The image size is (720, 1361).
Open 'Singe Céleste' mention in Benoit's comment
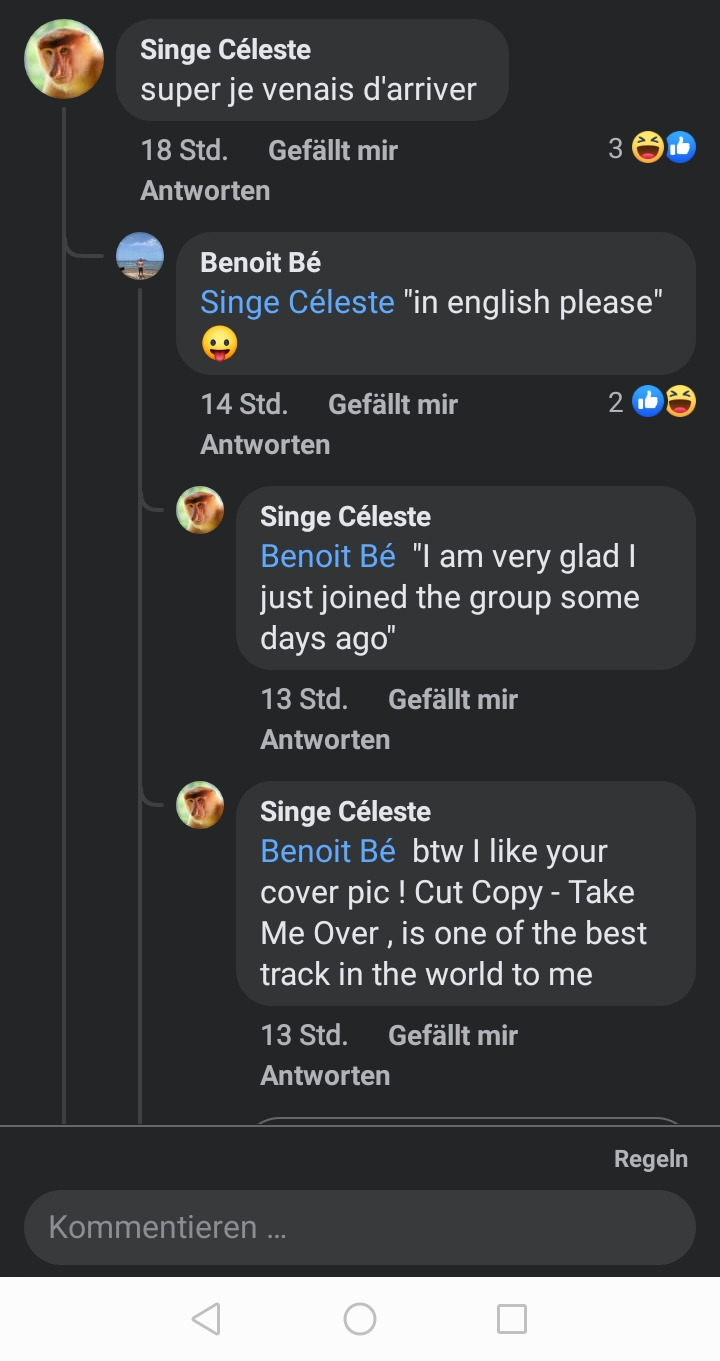(297, 302)
